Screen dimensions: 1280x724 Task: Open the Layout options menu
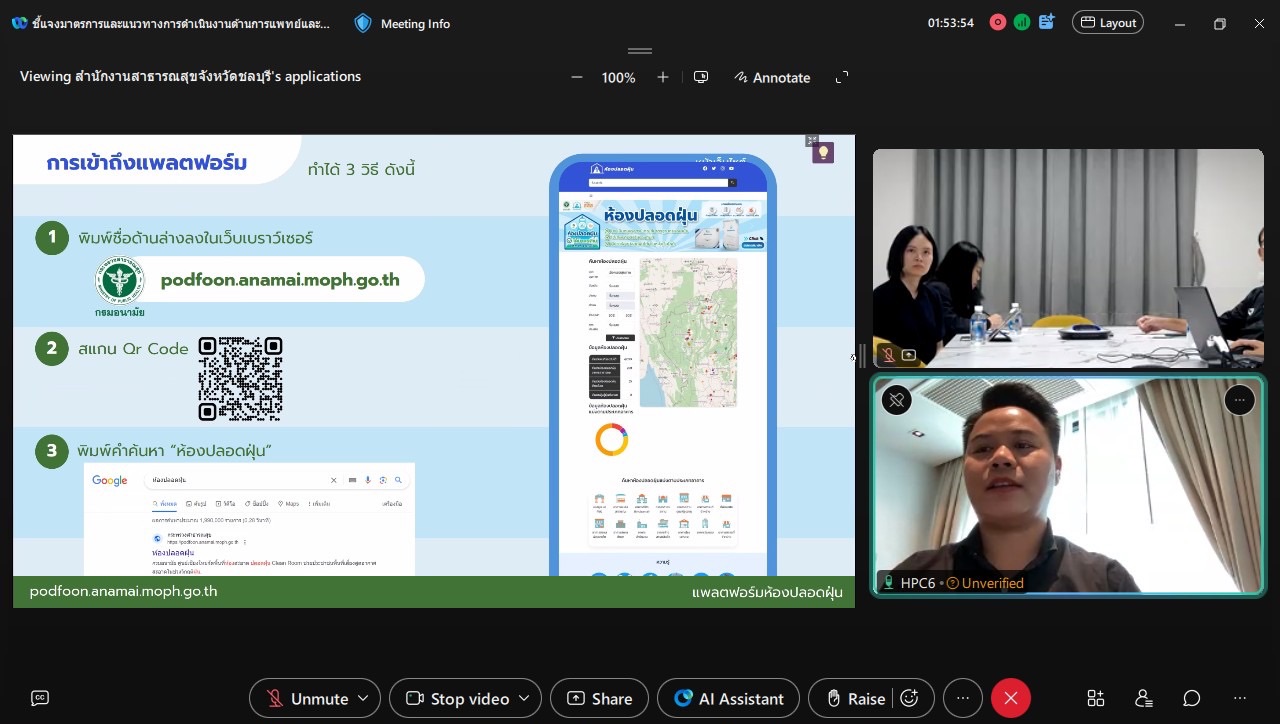[1107, 23]
